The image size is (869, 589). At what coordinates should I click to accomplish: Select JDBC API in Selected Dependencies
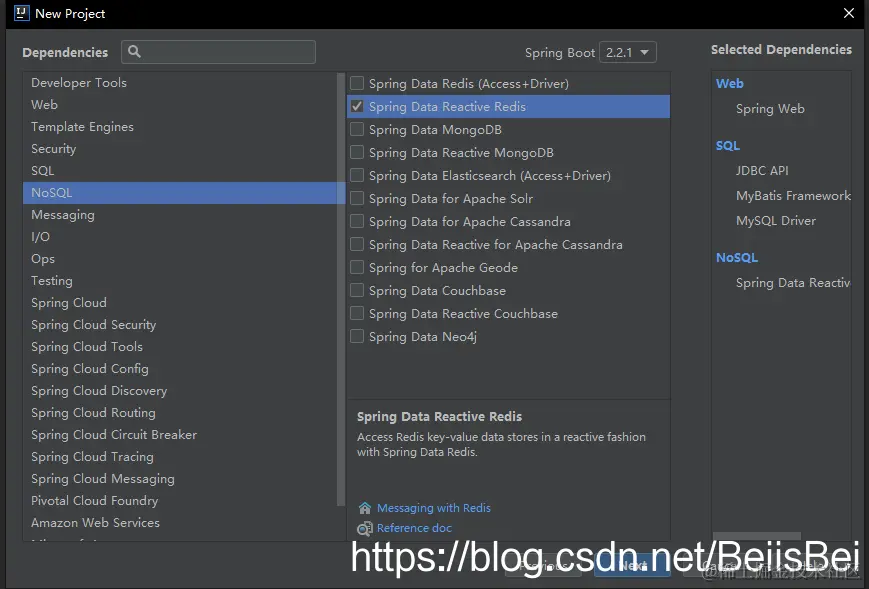click(761, 171)
